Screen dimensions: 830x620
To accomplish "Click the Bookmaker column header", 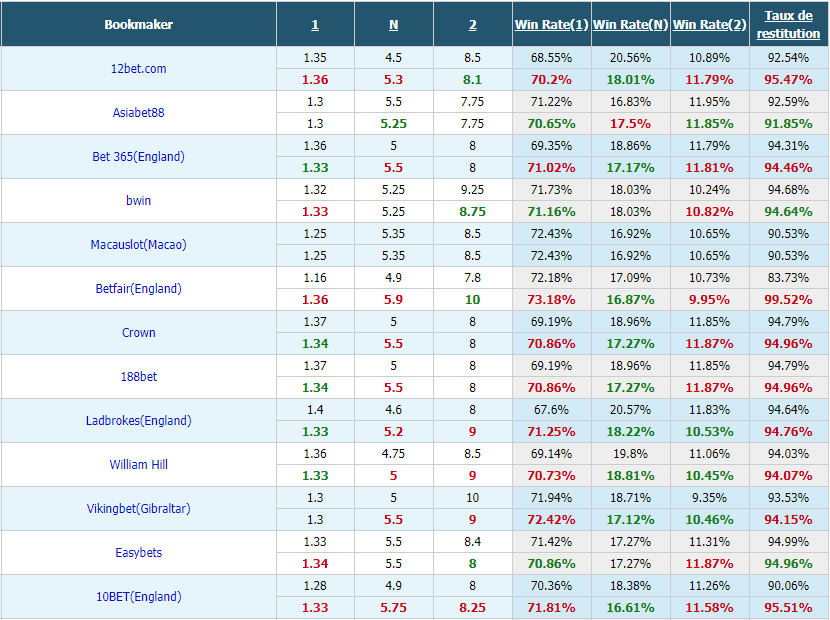I will coord(138,25).
